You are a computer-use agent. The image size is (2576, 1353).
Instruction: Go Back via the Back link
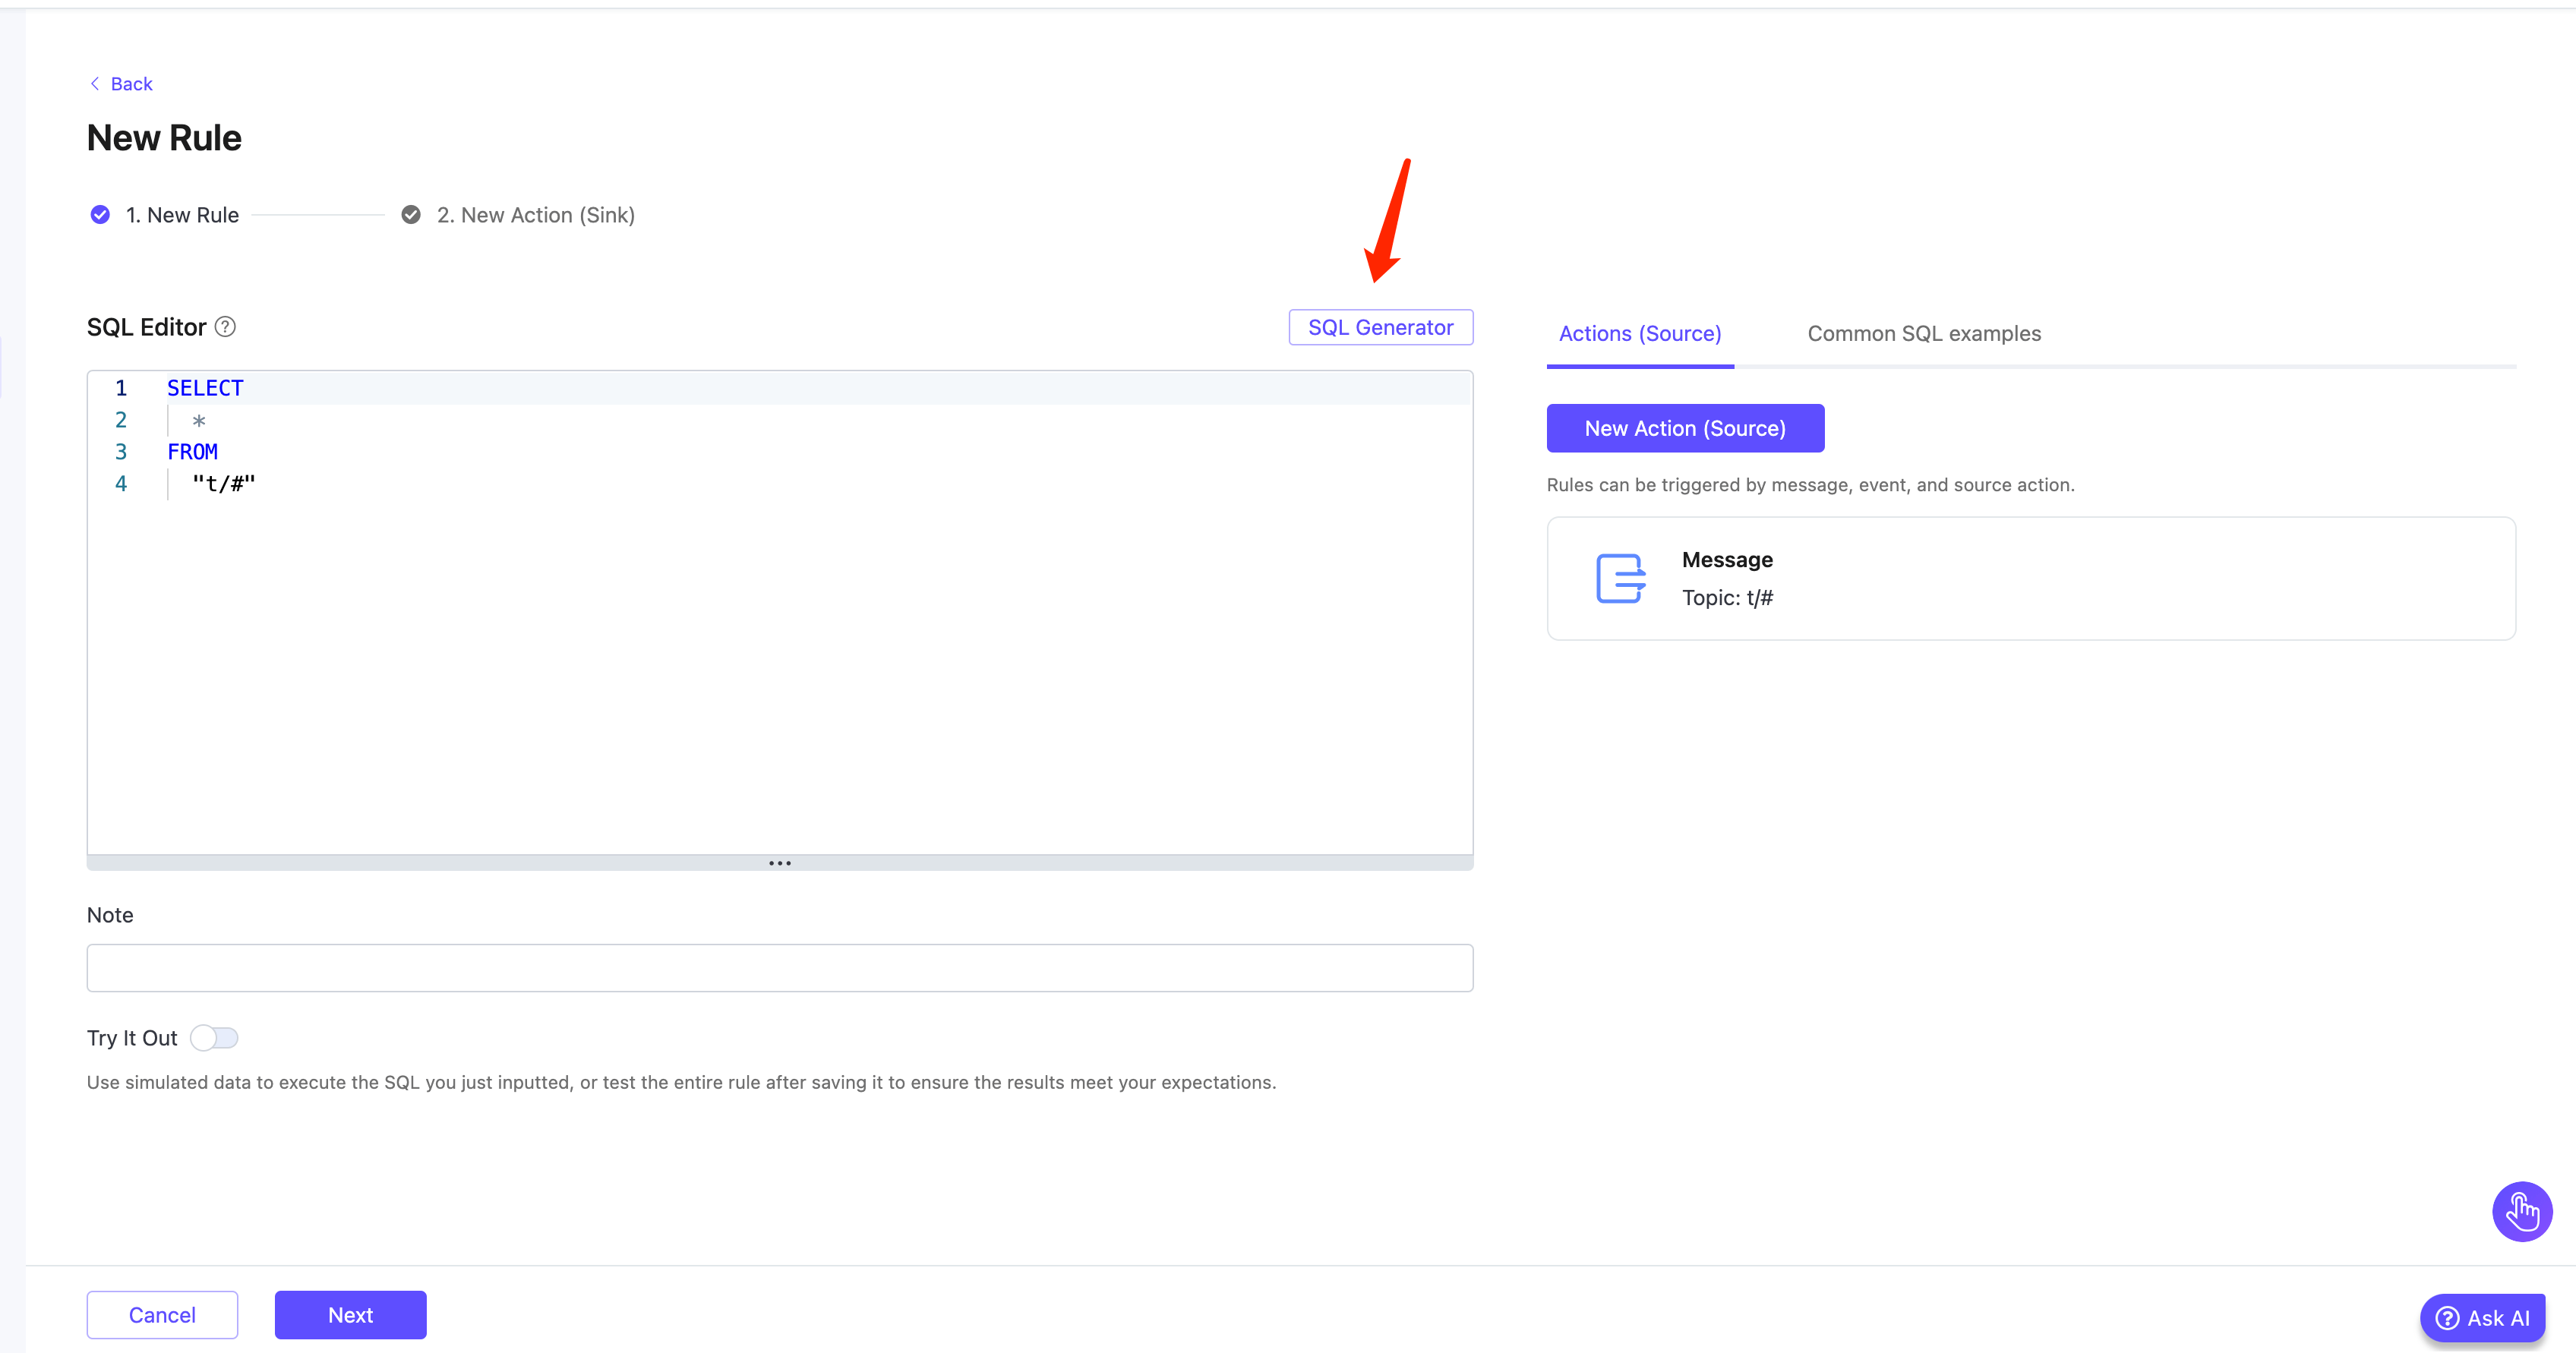click(131, 84)
